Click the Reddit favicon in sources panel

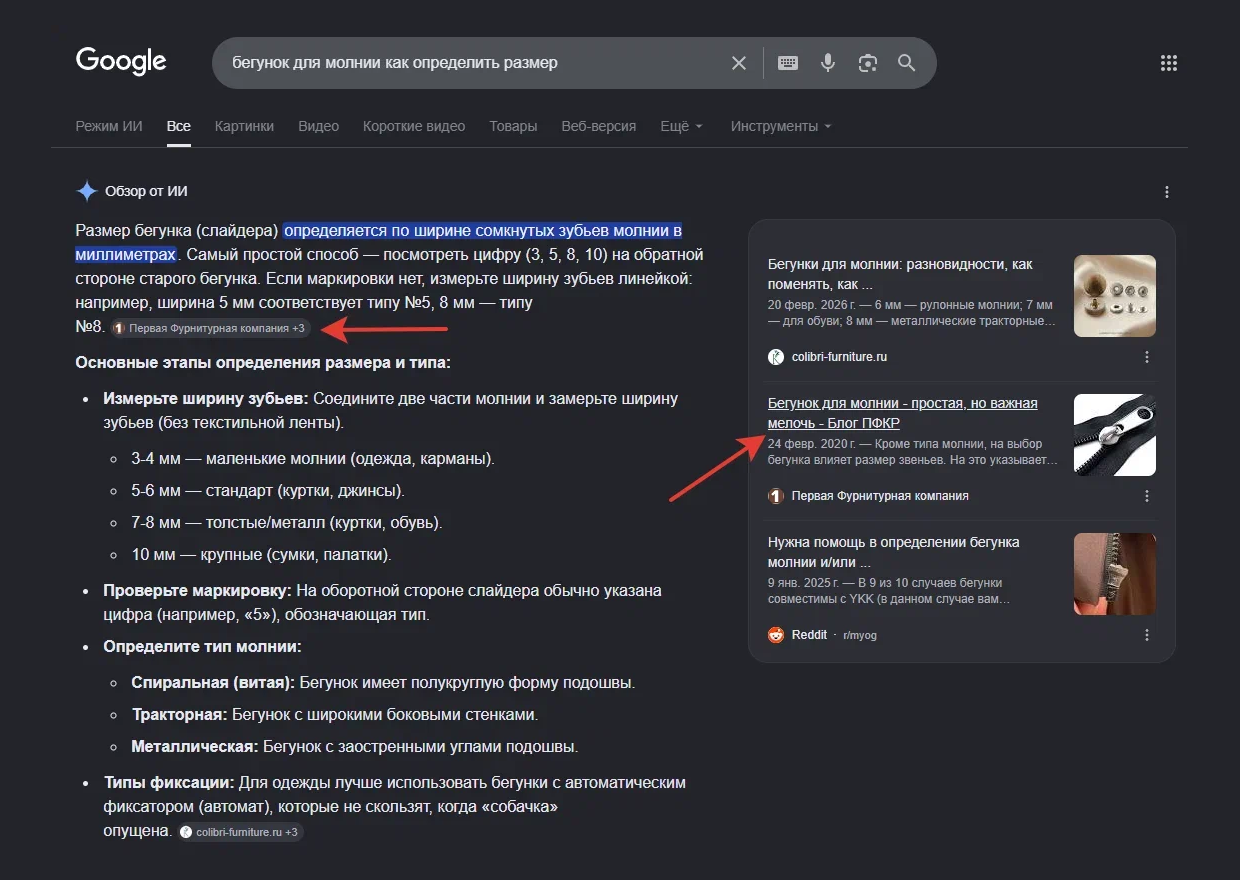click(x=776, y=635)
